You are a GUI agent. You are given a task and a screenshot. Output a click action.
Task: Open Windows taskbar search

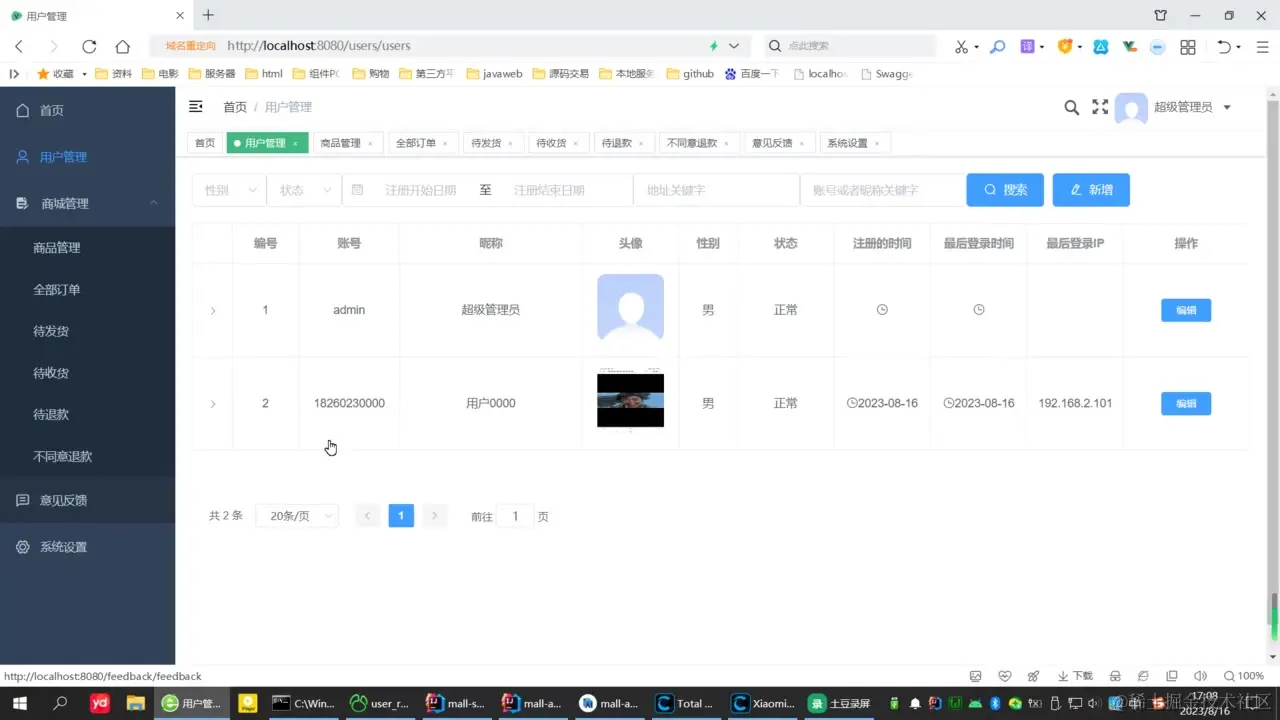pos(60,703)
